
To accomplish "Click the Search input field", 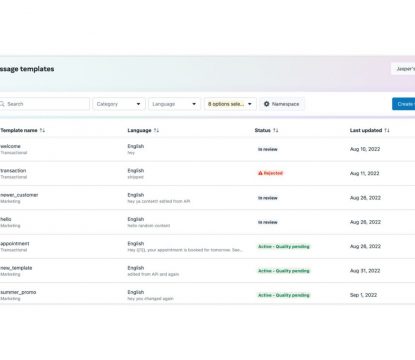I will pyautogui.click(x=44, y=104).
